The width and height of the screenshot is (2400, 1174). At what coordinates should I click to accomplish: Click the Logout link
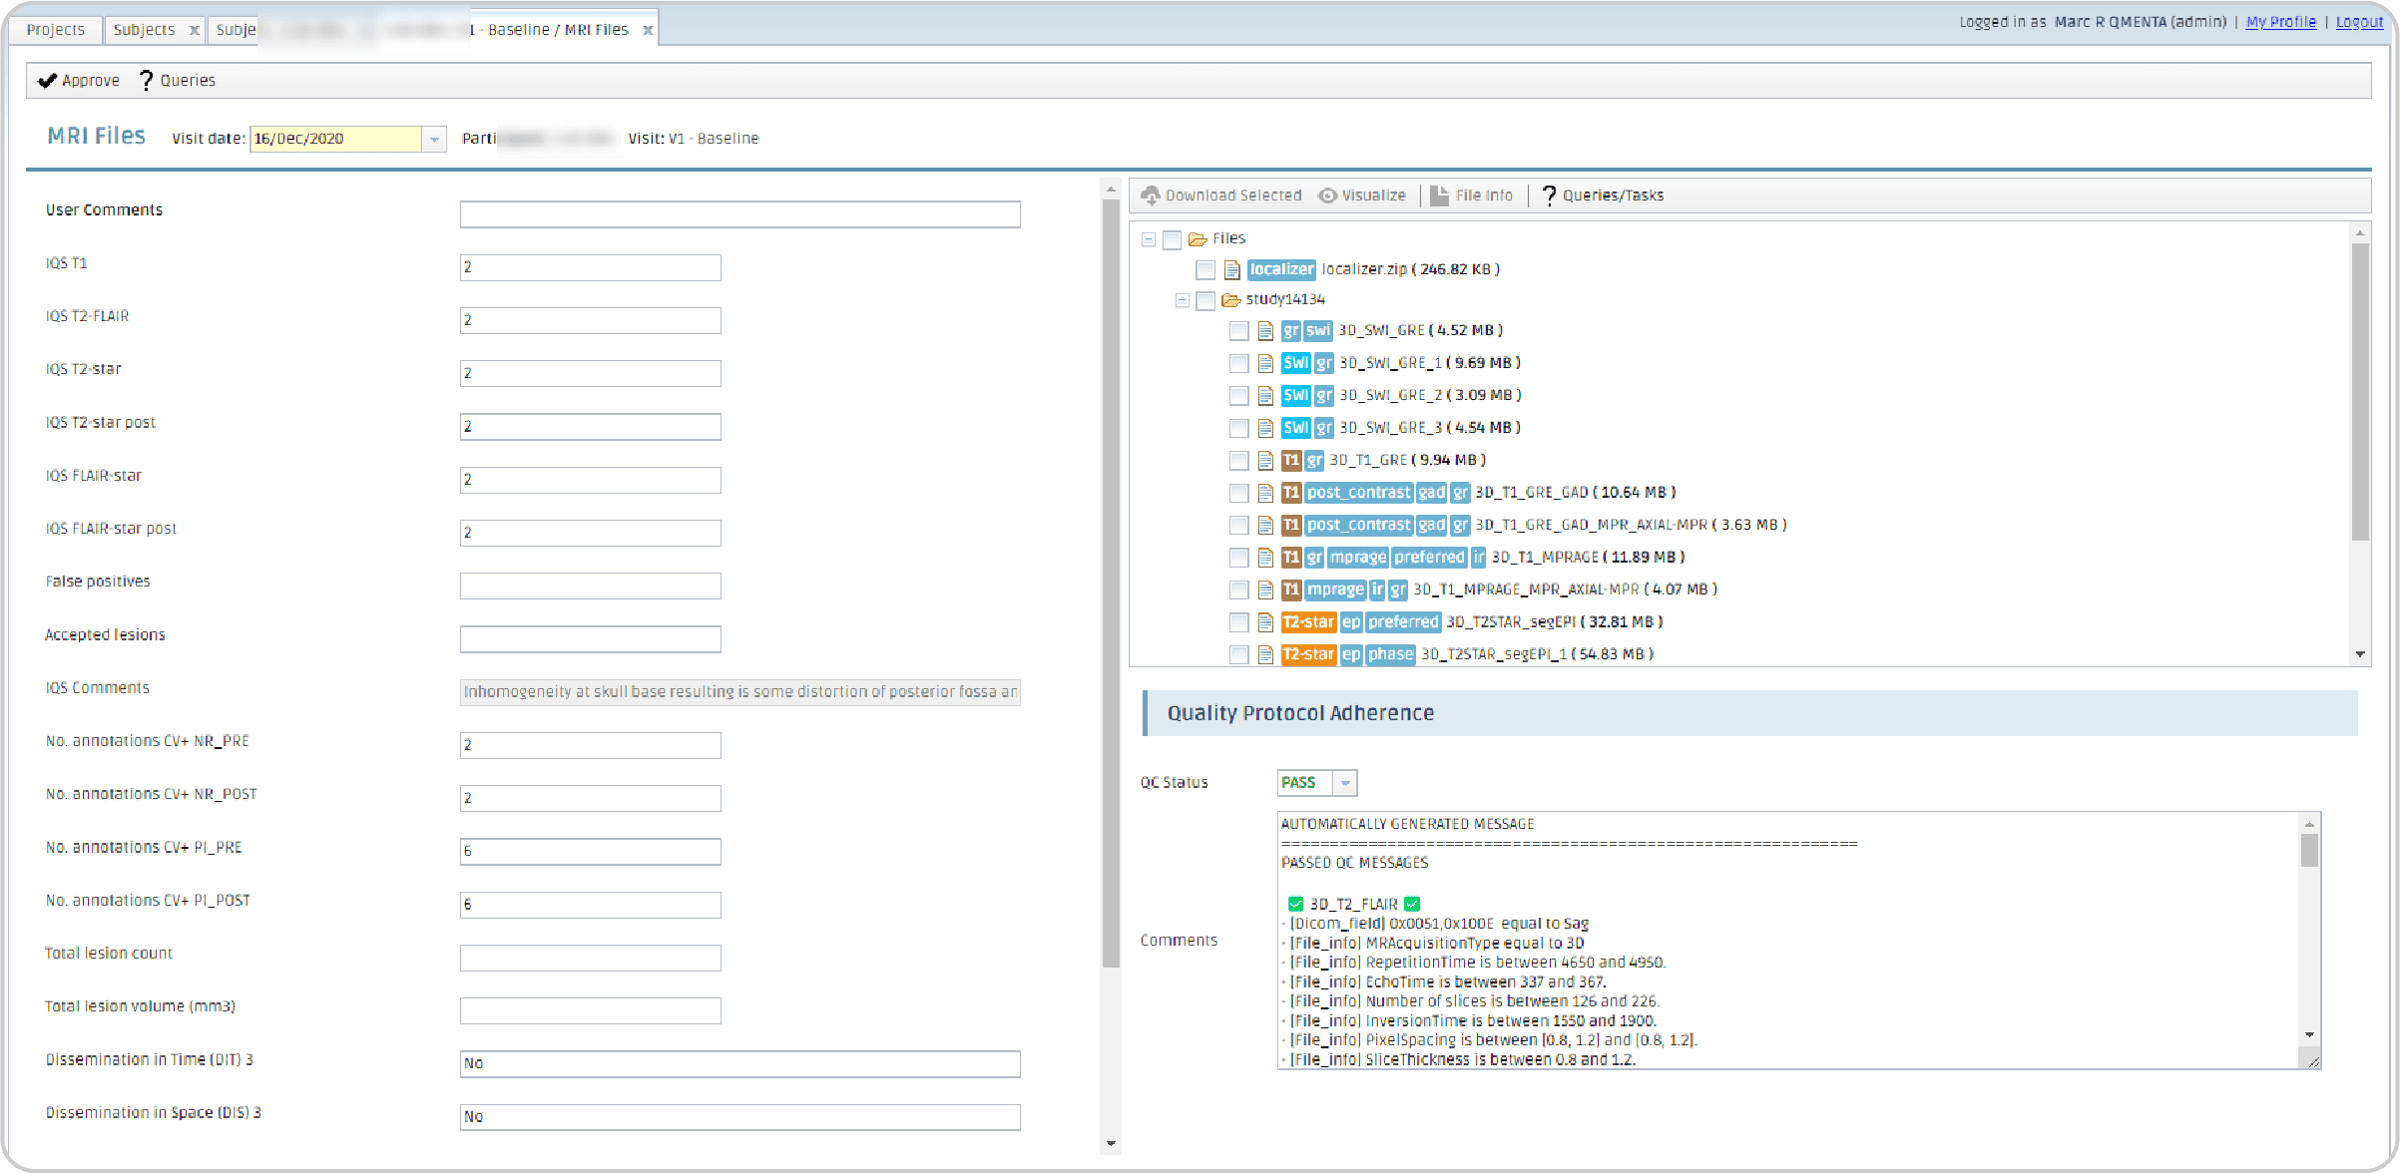coord(2359,22)
